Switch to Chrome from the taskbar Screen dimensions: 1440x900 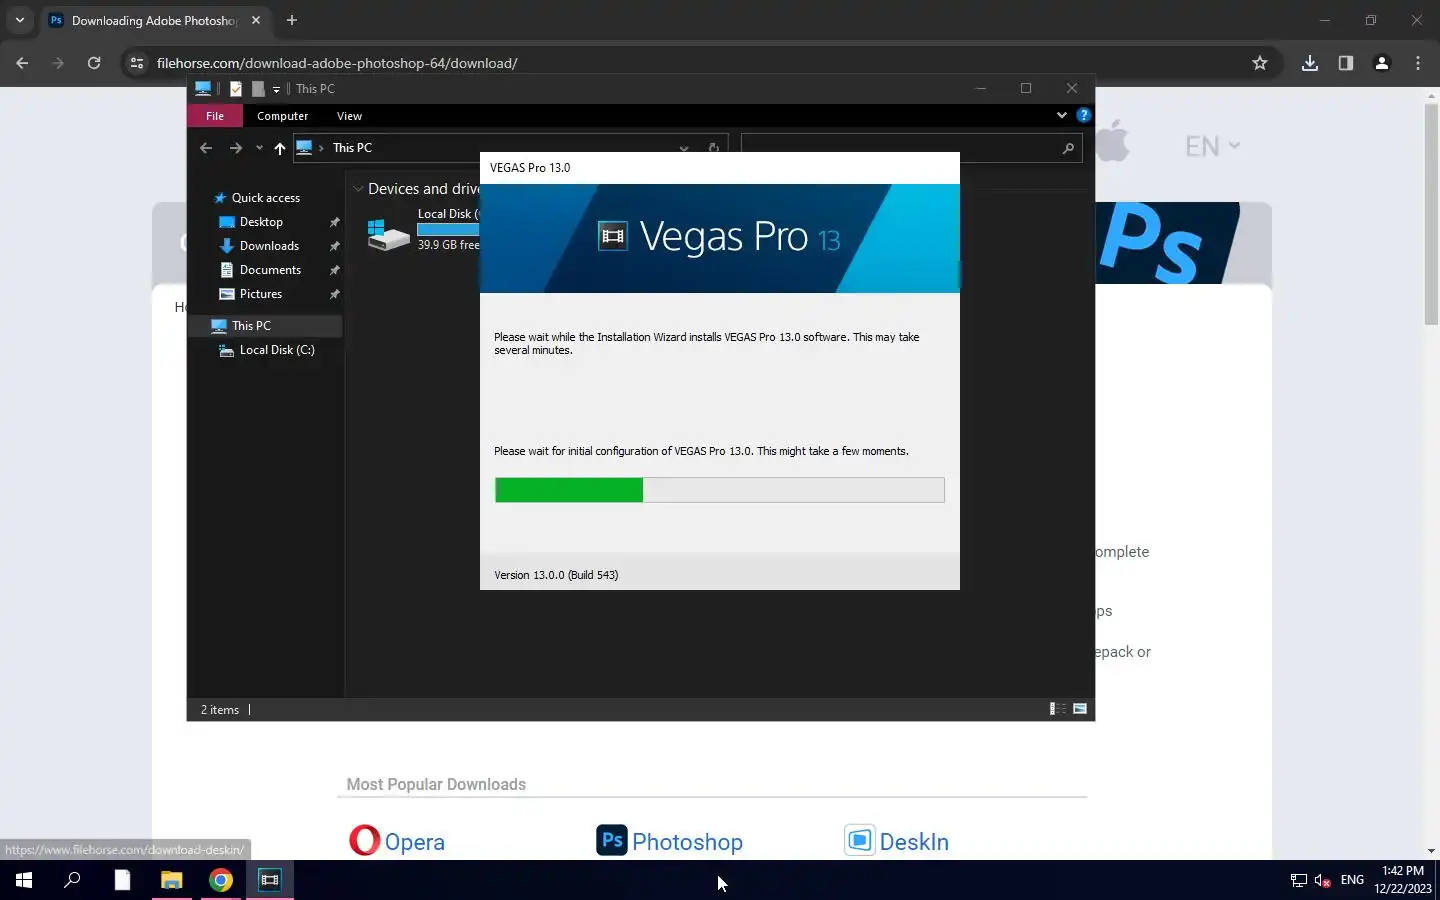(x=220, y=880)
